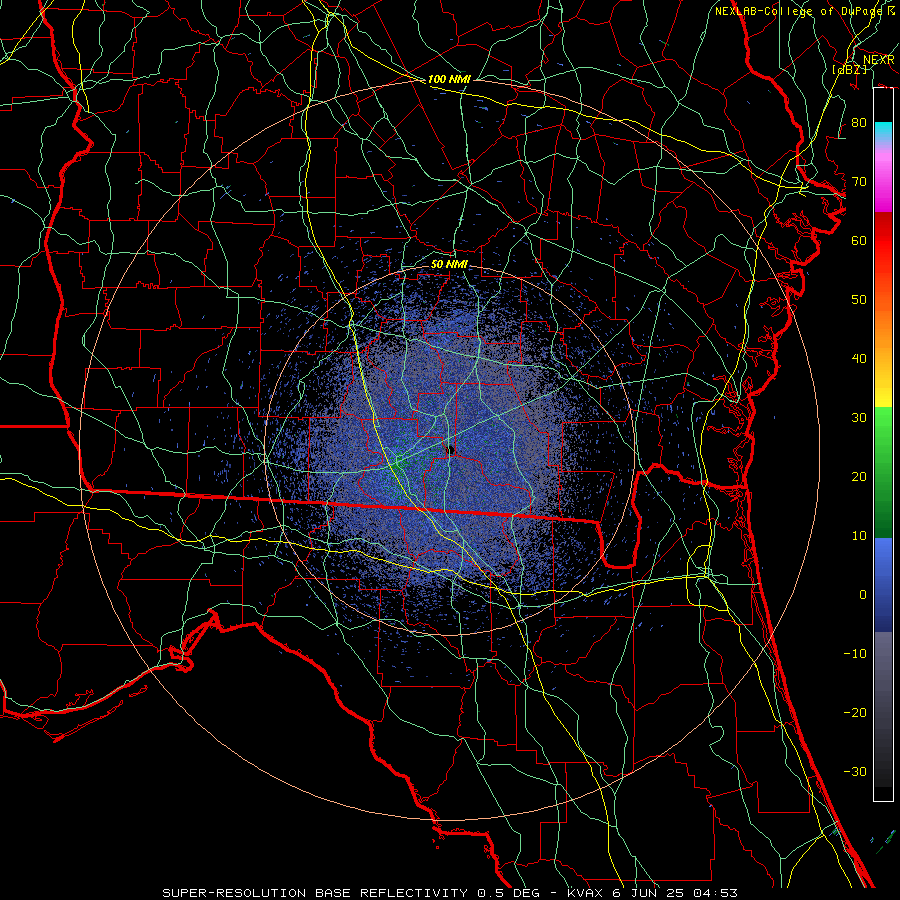
Task: Click the Super-Resolution Base Reflectivity caption
Action: pyautogui.click(x=315, y=893)
